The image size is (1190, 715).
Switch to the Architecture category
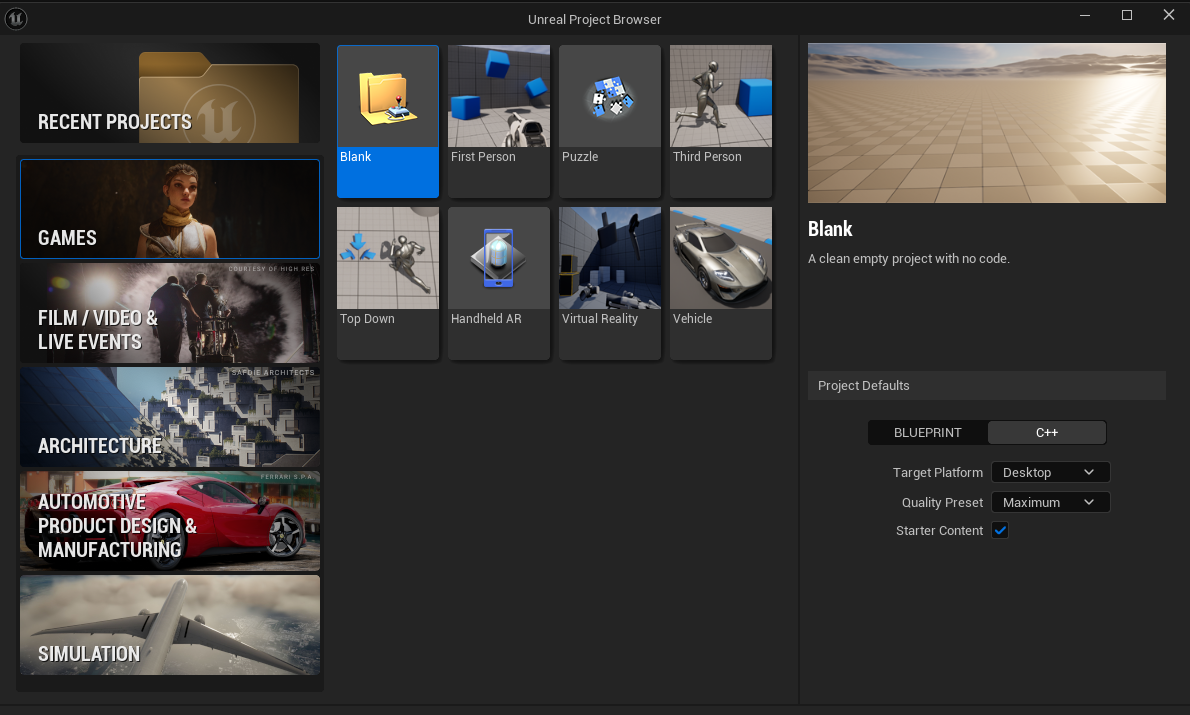point(170,417)
